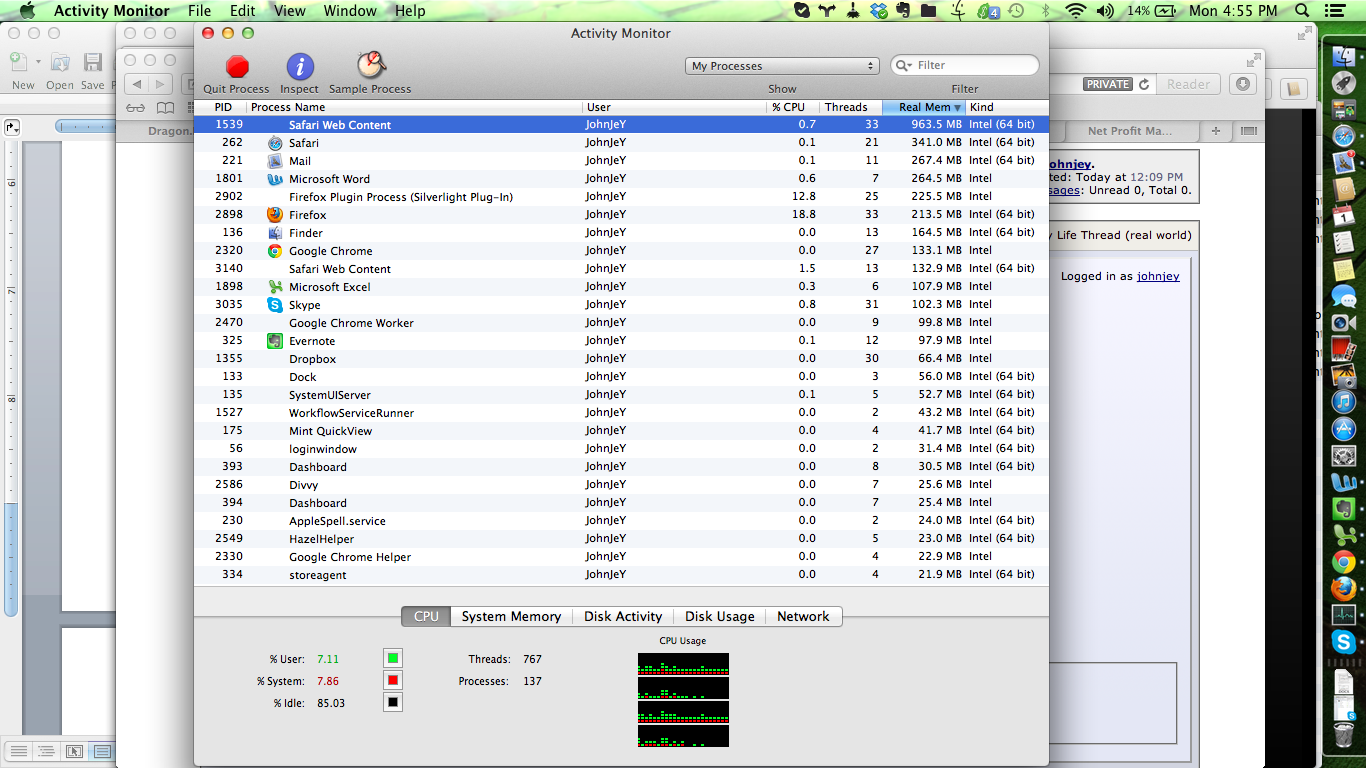Screen dimensions: 1366x768
Task: Switch to the System Memory tab
Action: (x=511, y=617)
